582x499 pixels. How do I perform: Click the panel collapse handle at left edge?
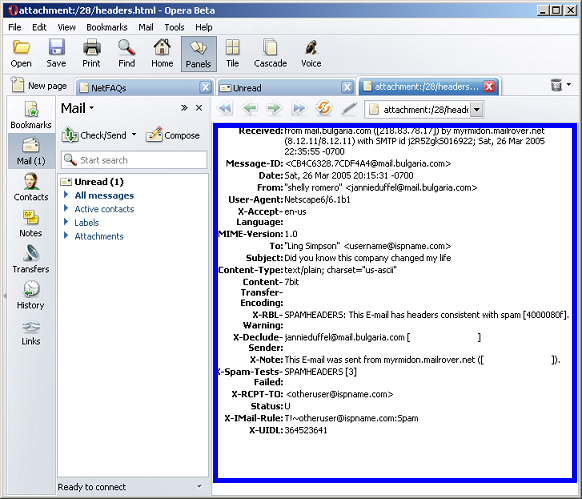[x=5, y=296]
